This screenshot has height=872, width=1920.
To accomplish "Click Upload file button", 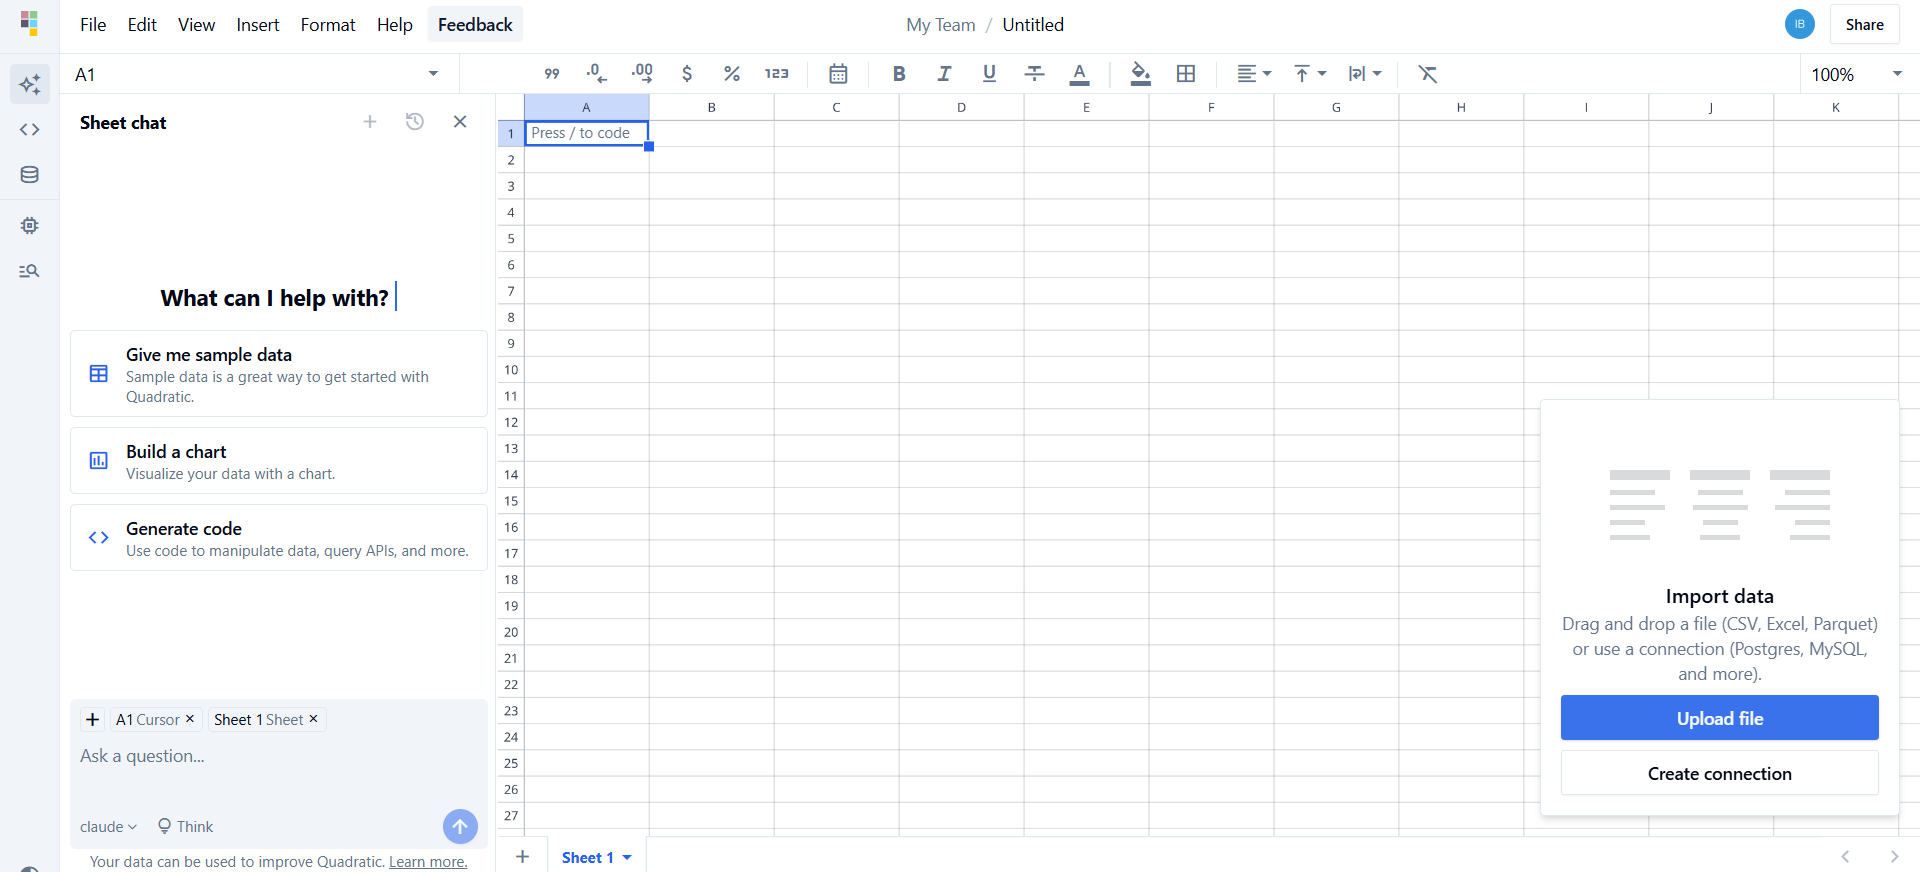I will click(1720, 718).
